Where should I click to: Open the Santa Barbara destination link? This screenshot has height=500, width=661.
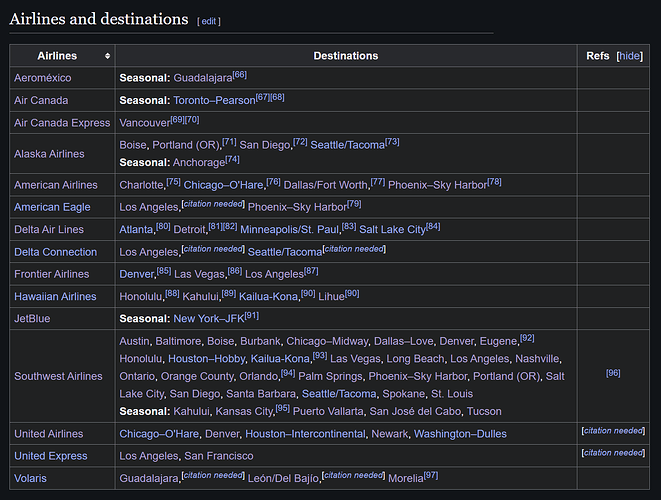261,394
